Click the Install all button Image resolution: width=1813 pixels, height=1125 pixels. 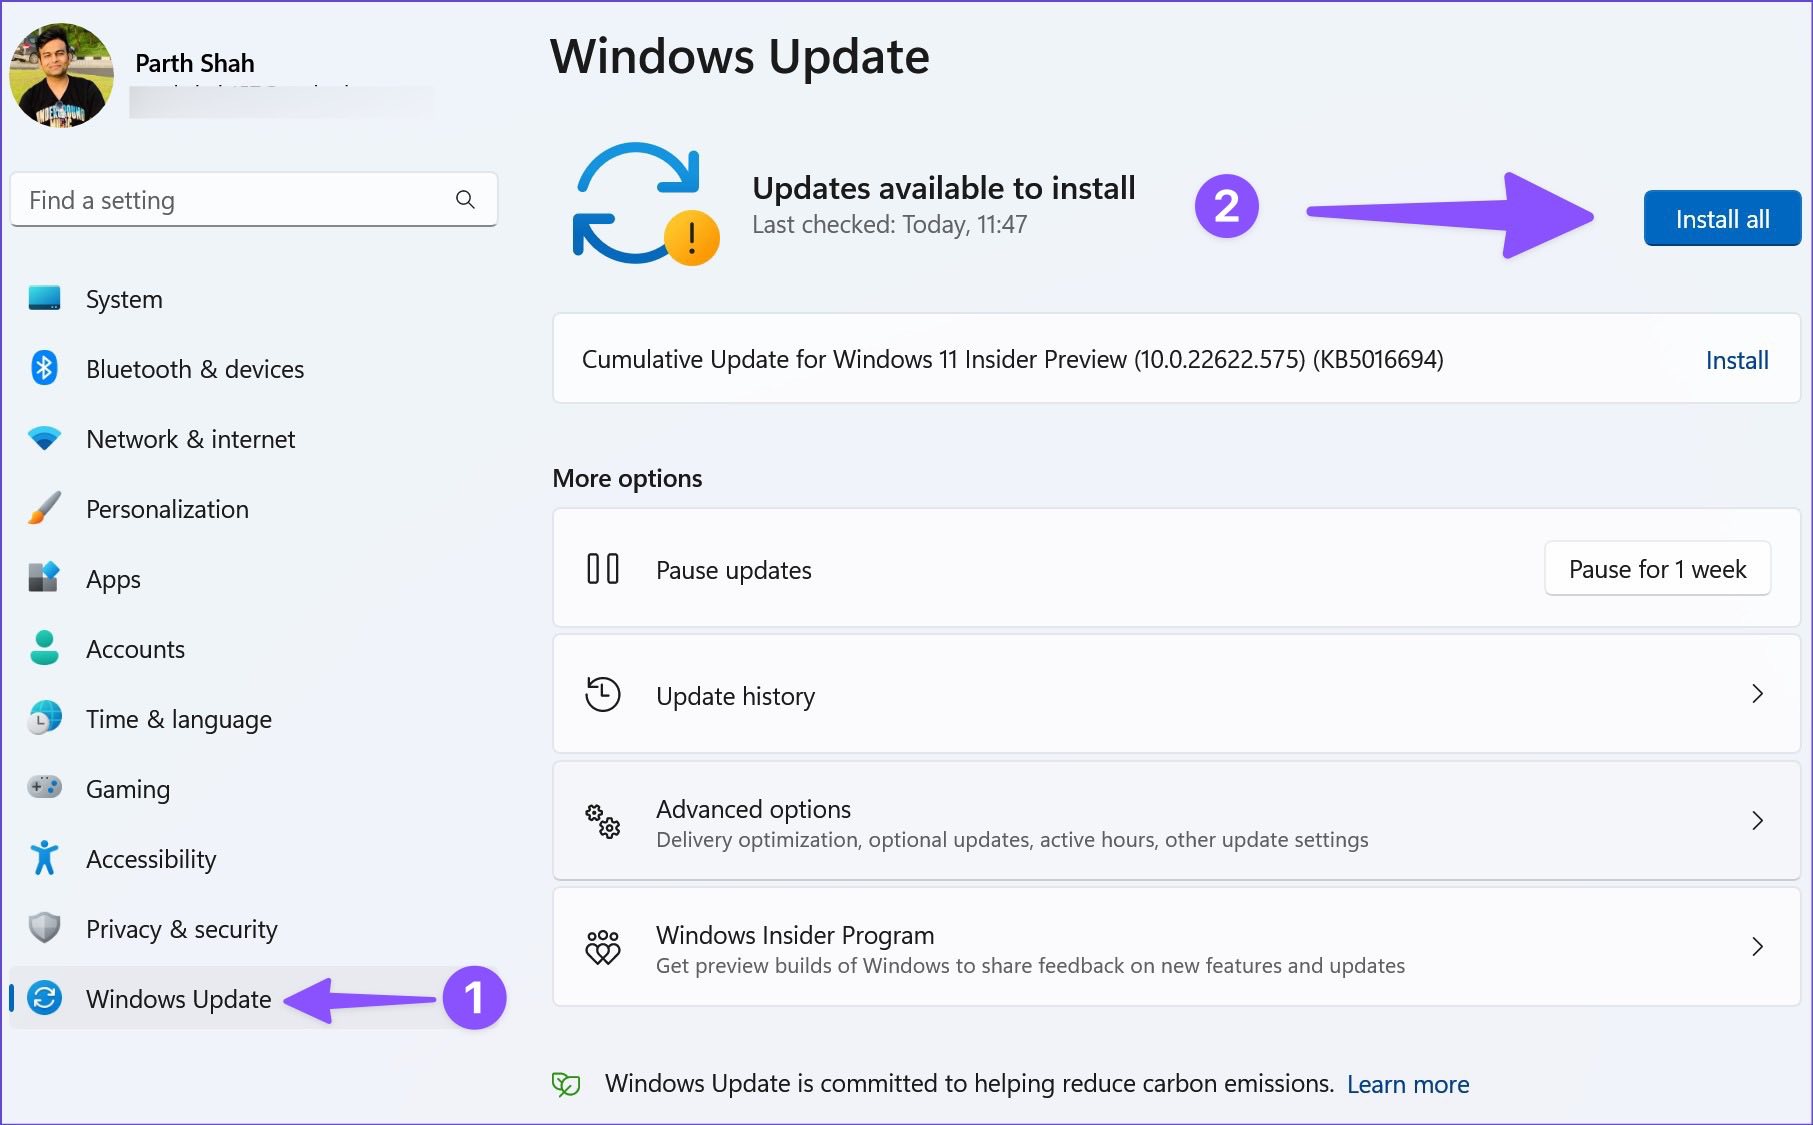pos(1722,218)
